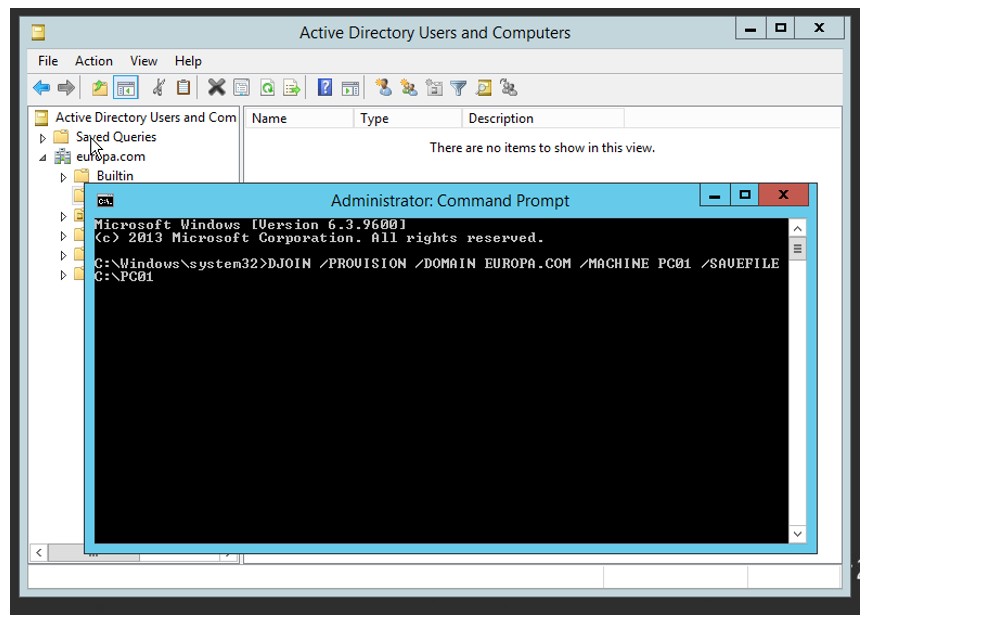
Task: Open Filter options via the funnel icon
Action: [x=458, y=88]
